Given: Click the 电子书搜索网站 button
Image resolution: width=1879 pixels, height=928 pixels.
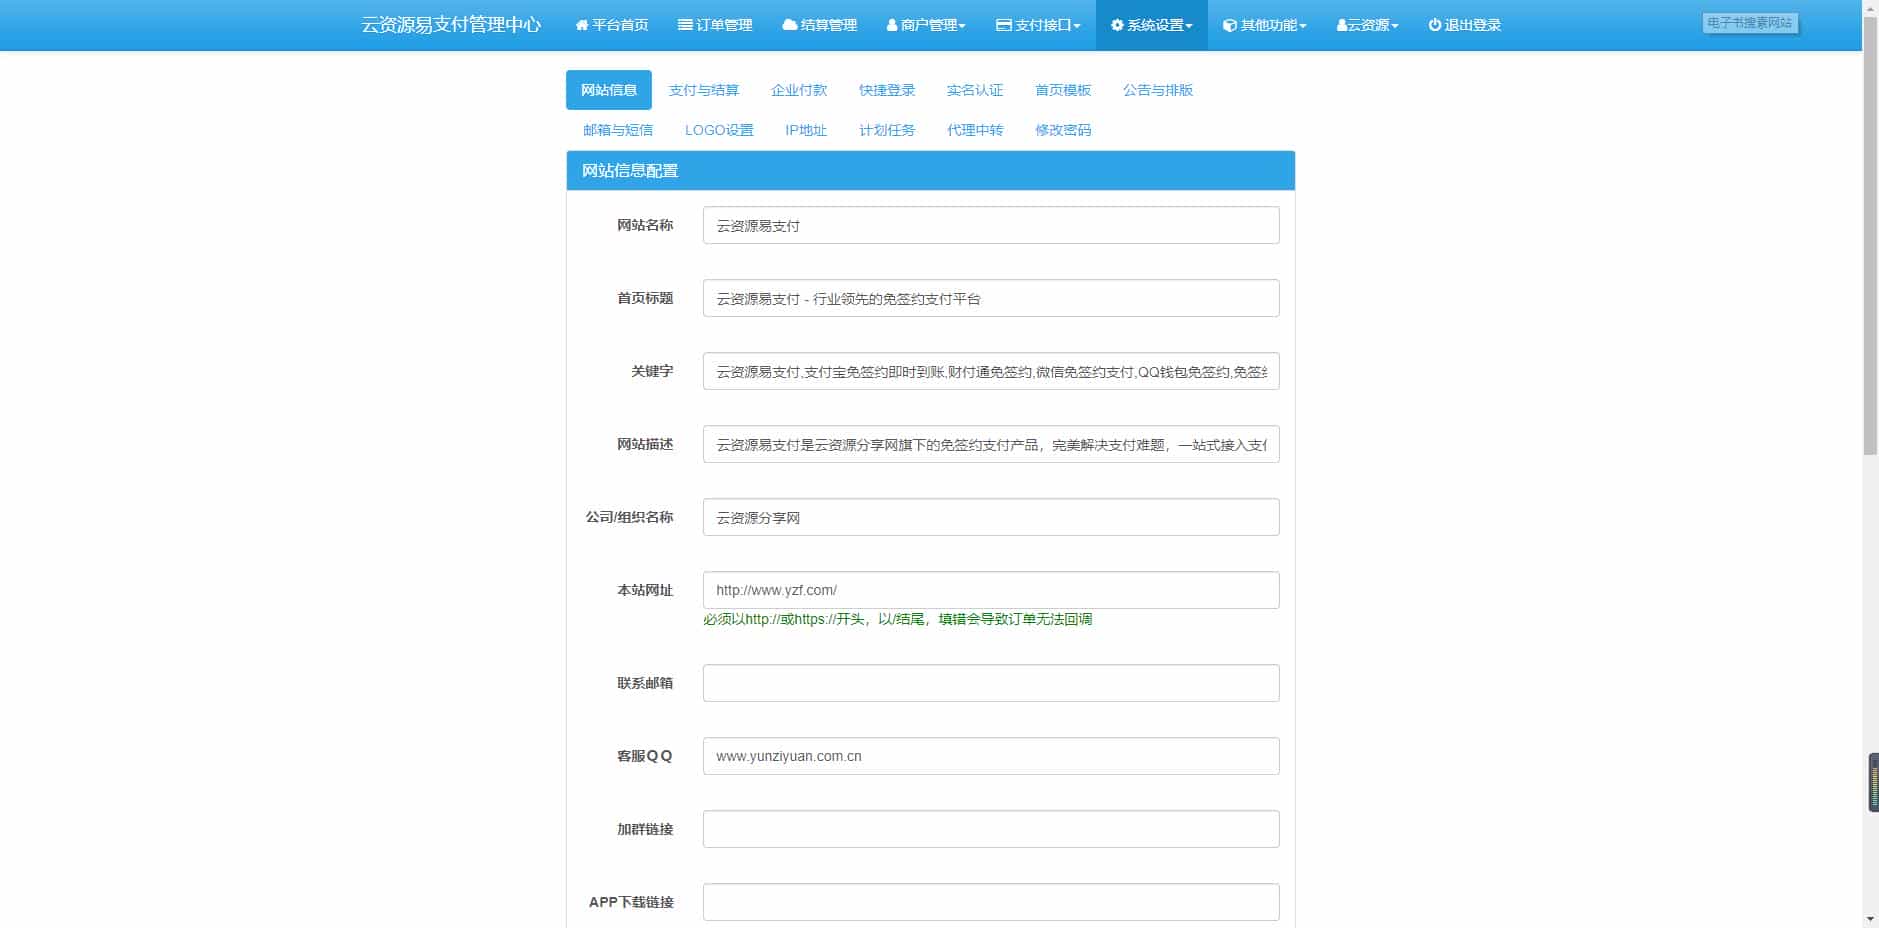Looking at the screenshot, I should click(1749, 23).
